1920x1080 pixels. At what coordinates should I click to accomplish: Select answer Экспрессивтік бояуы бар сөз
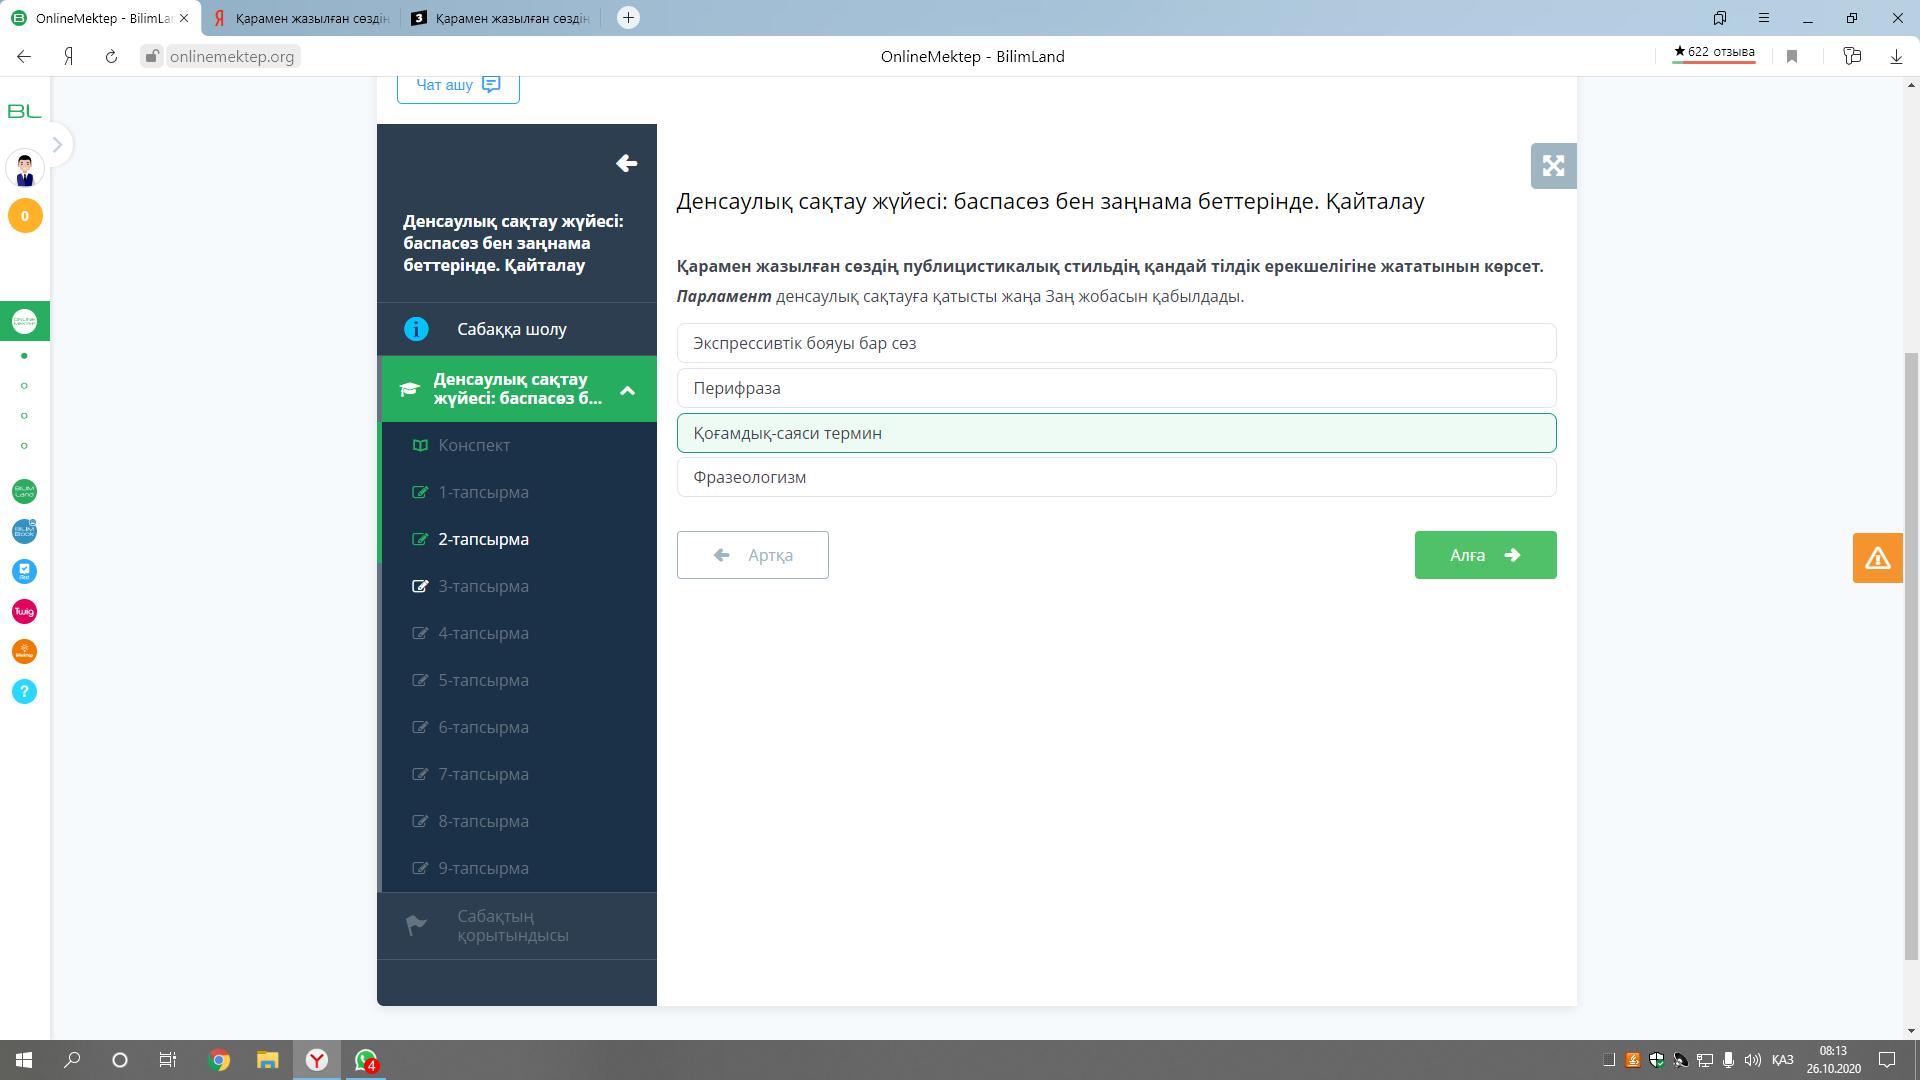[1116, 343]
